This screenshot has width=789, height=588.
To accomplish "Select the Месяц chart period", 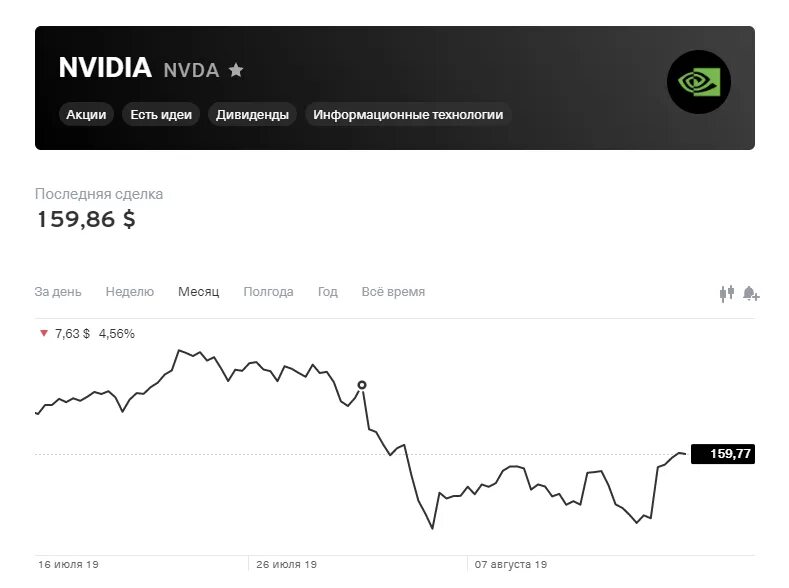I will (x=199, y=292).
